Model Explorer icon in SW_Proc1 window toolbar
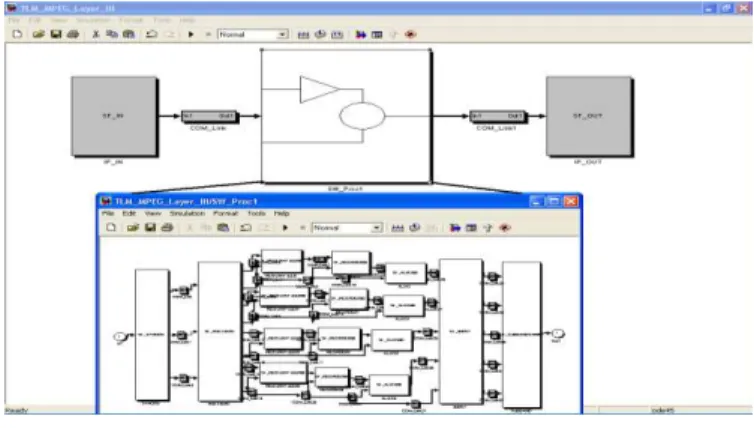 click(x=471, y=228)
